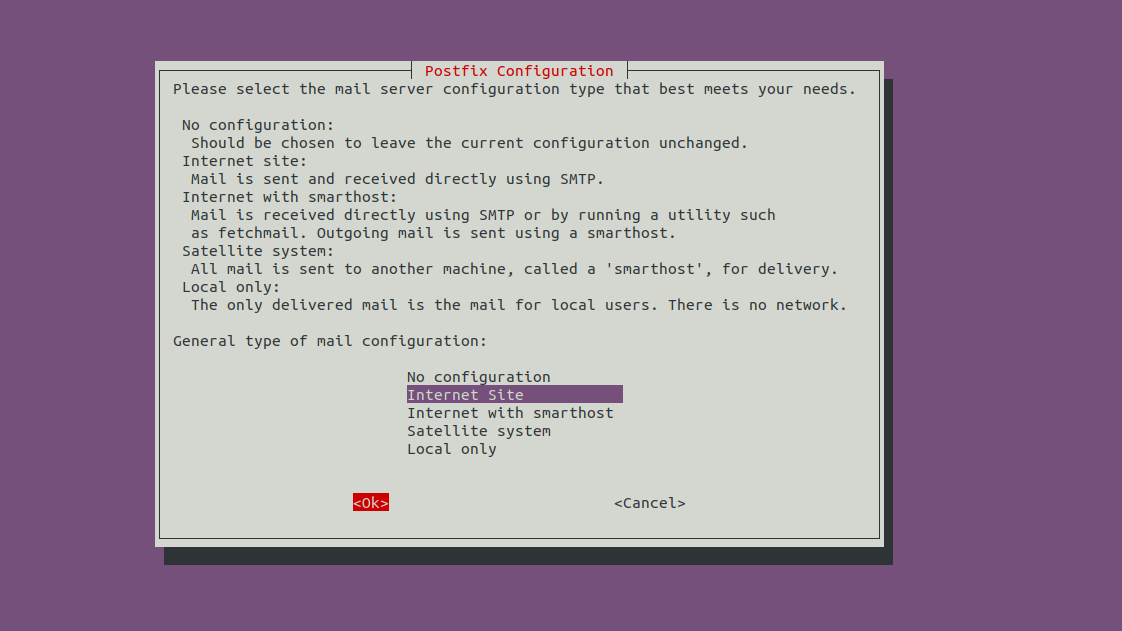
Task: Click the <Cancel> button
Action: point(650,503)
